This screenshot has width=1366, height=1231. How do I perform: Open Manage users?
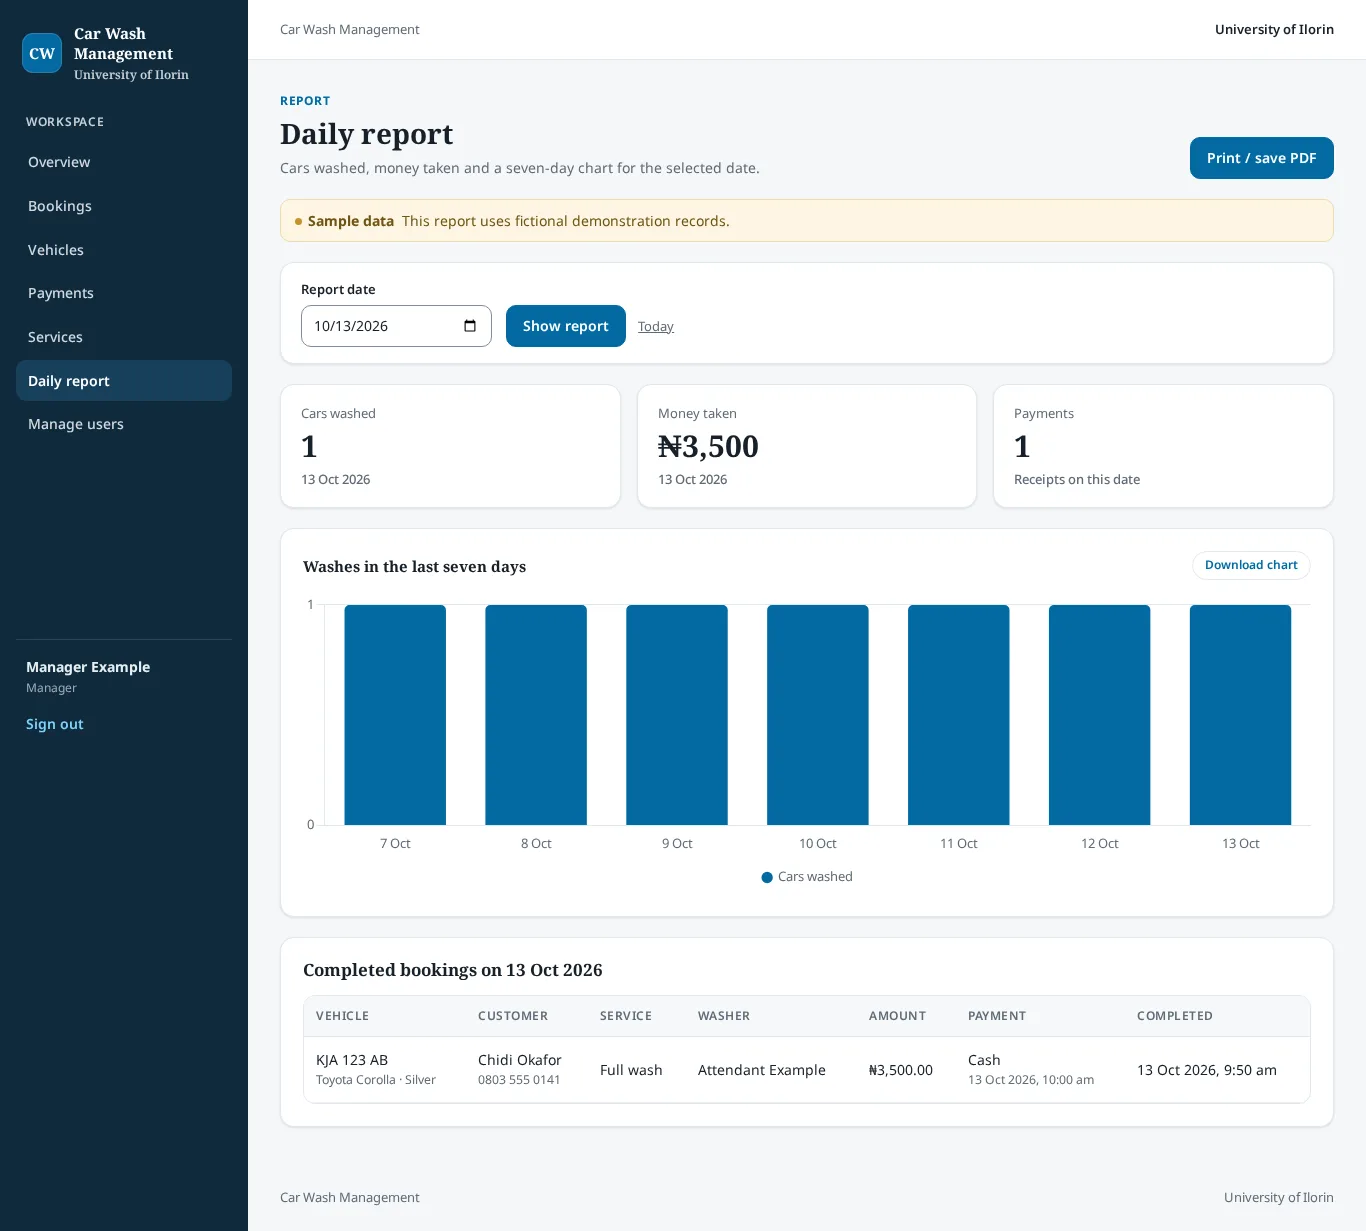pyautogui.click(x=124, y=424)
